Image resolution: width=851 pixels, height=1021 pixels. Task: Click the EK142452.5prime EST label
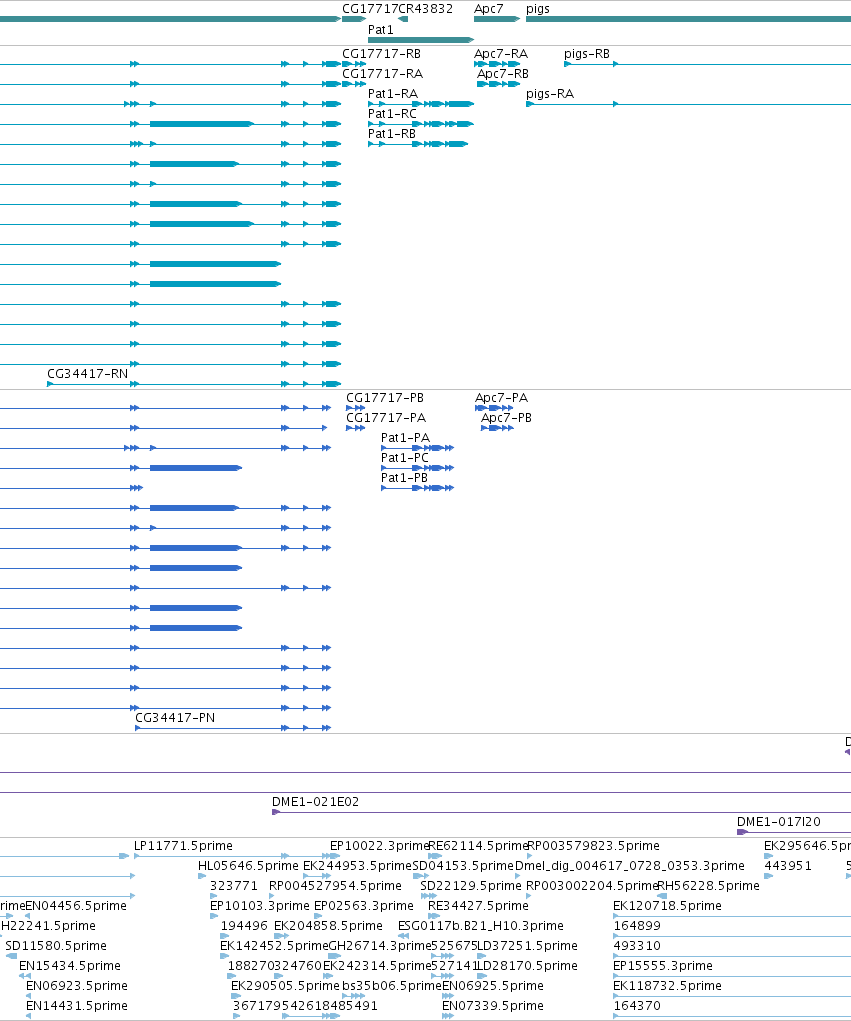pyautogui.click(x=274, y=945)
